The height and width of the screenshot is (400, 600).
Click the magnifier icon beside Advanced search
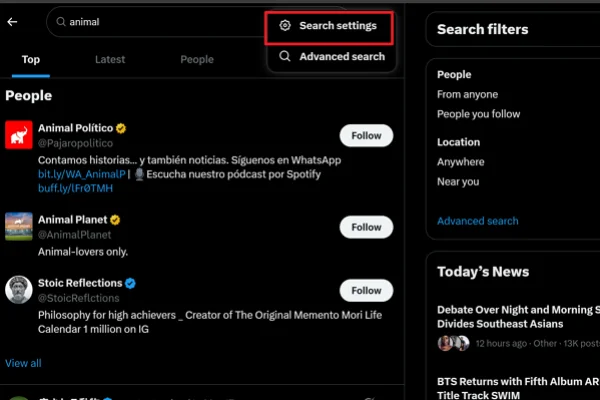pos(285,56)
